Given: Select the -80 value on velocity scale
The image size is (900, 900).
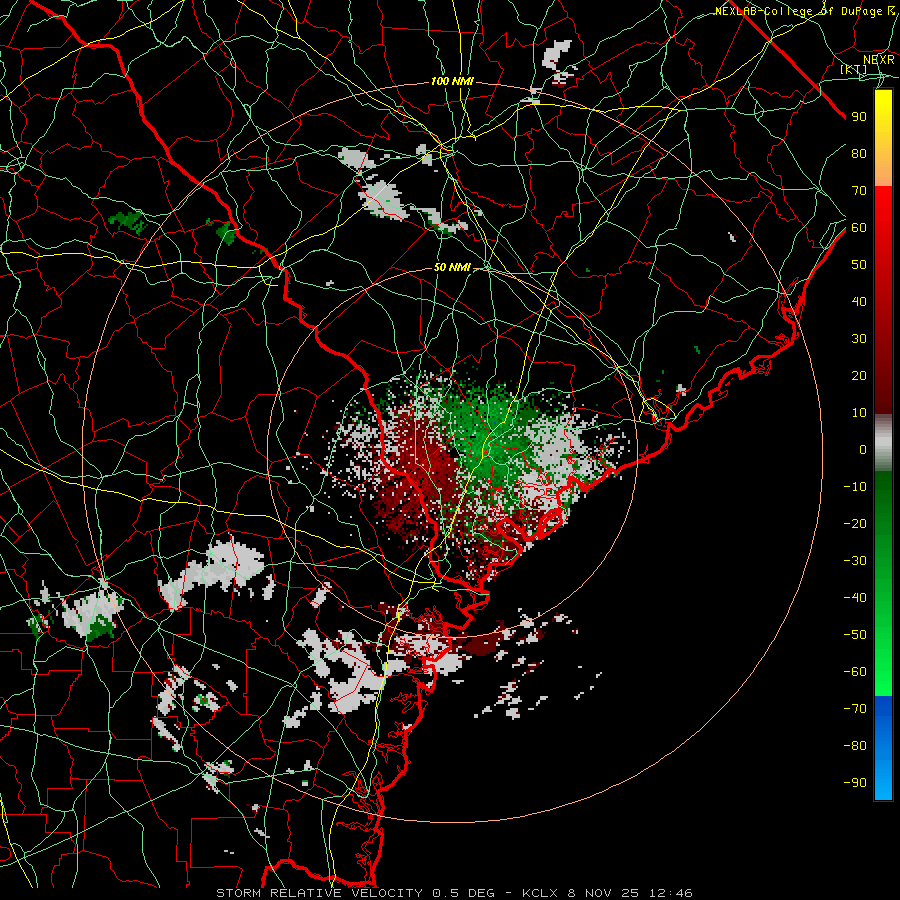Looking at the screenshot, I should click(855, 746).
